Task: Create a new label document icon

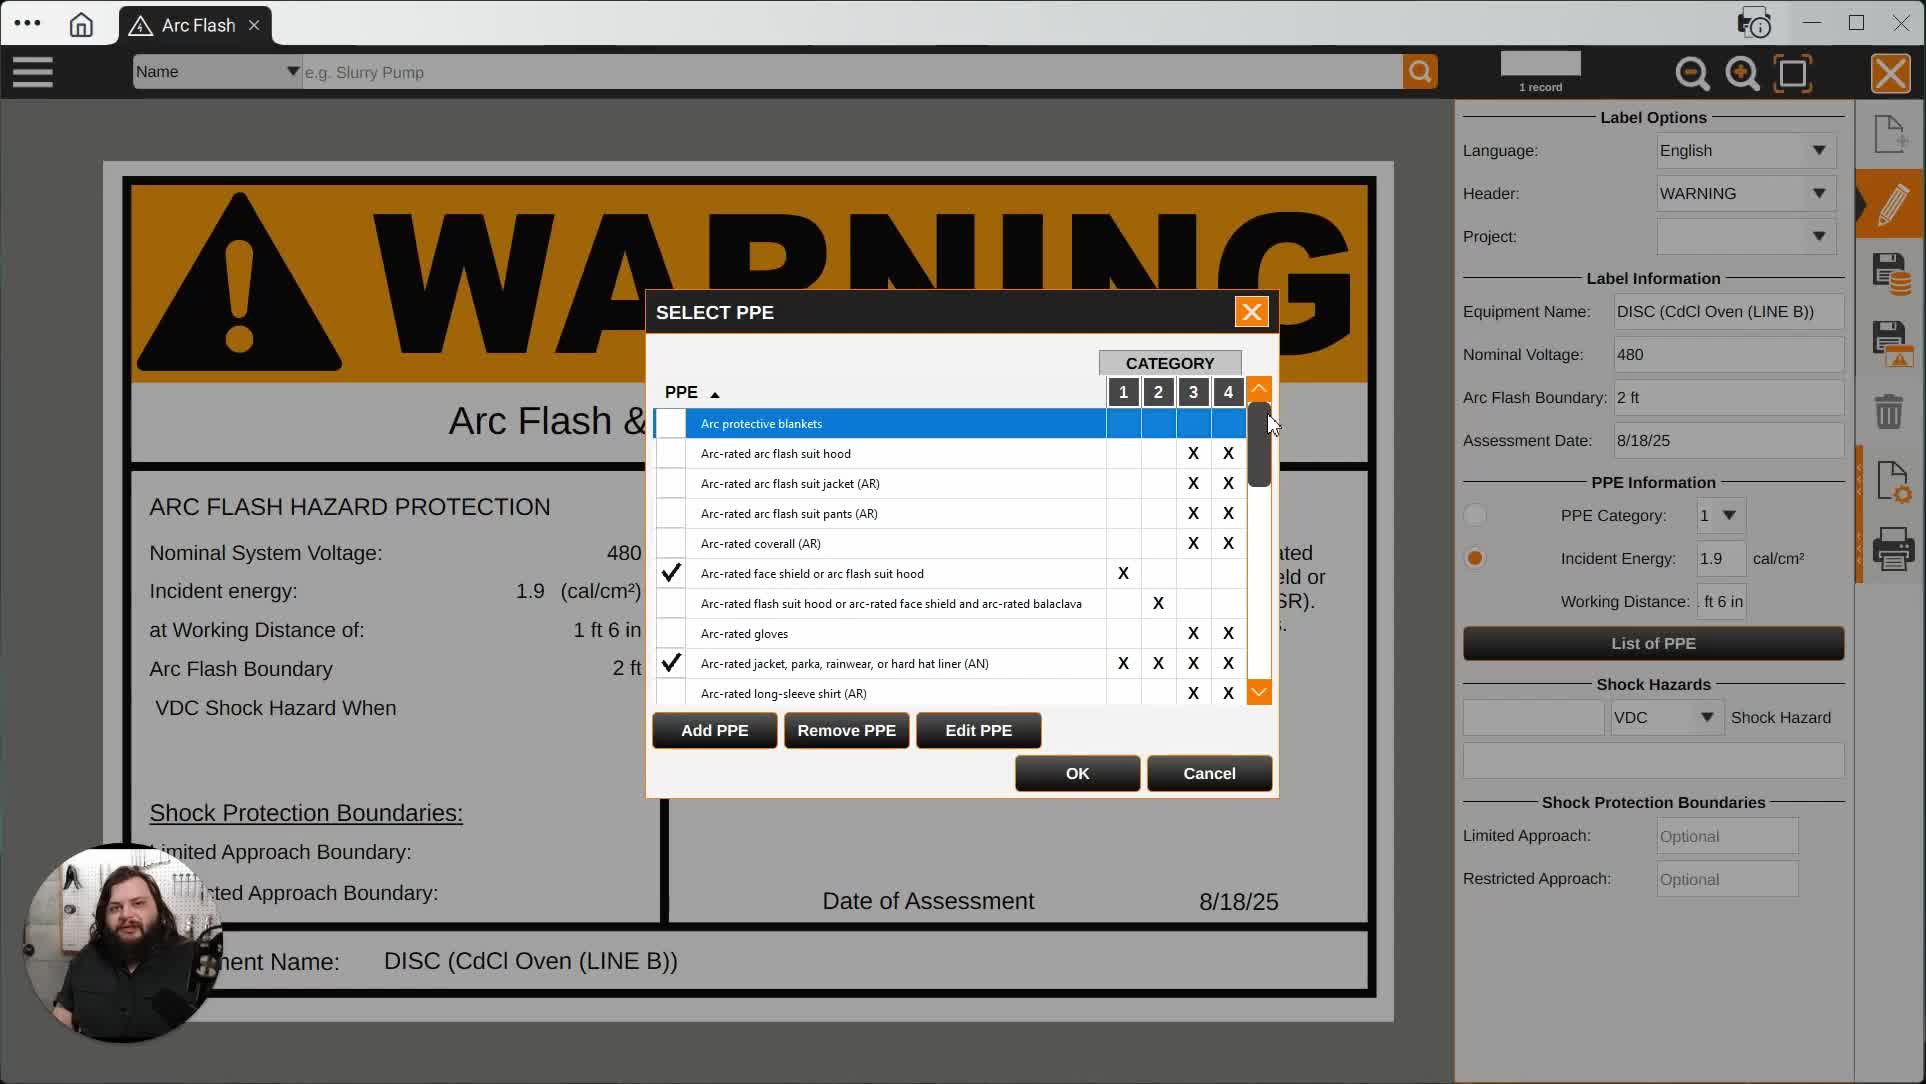Action: (x=1890, y=135)
